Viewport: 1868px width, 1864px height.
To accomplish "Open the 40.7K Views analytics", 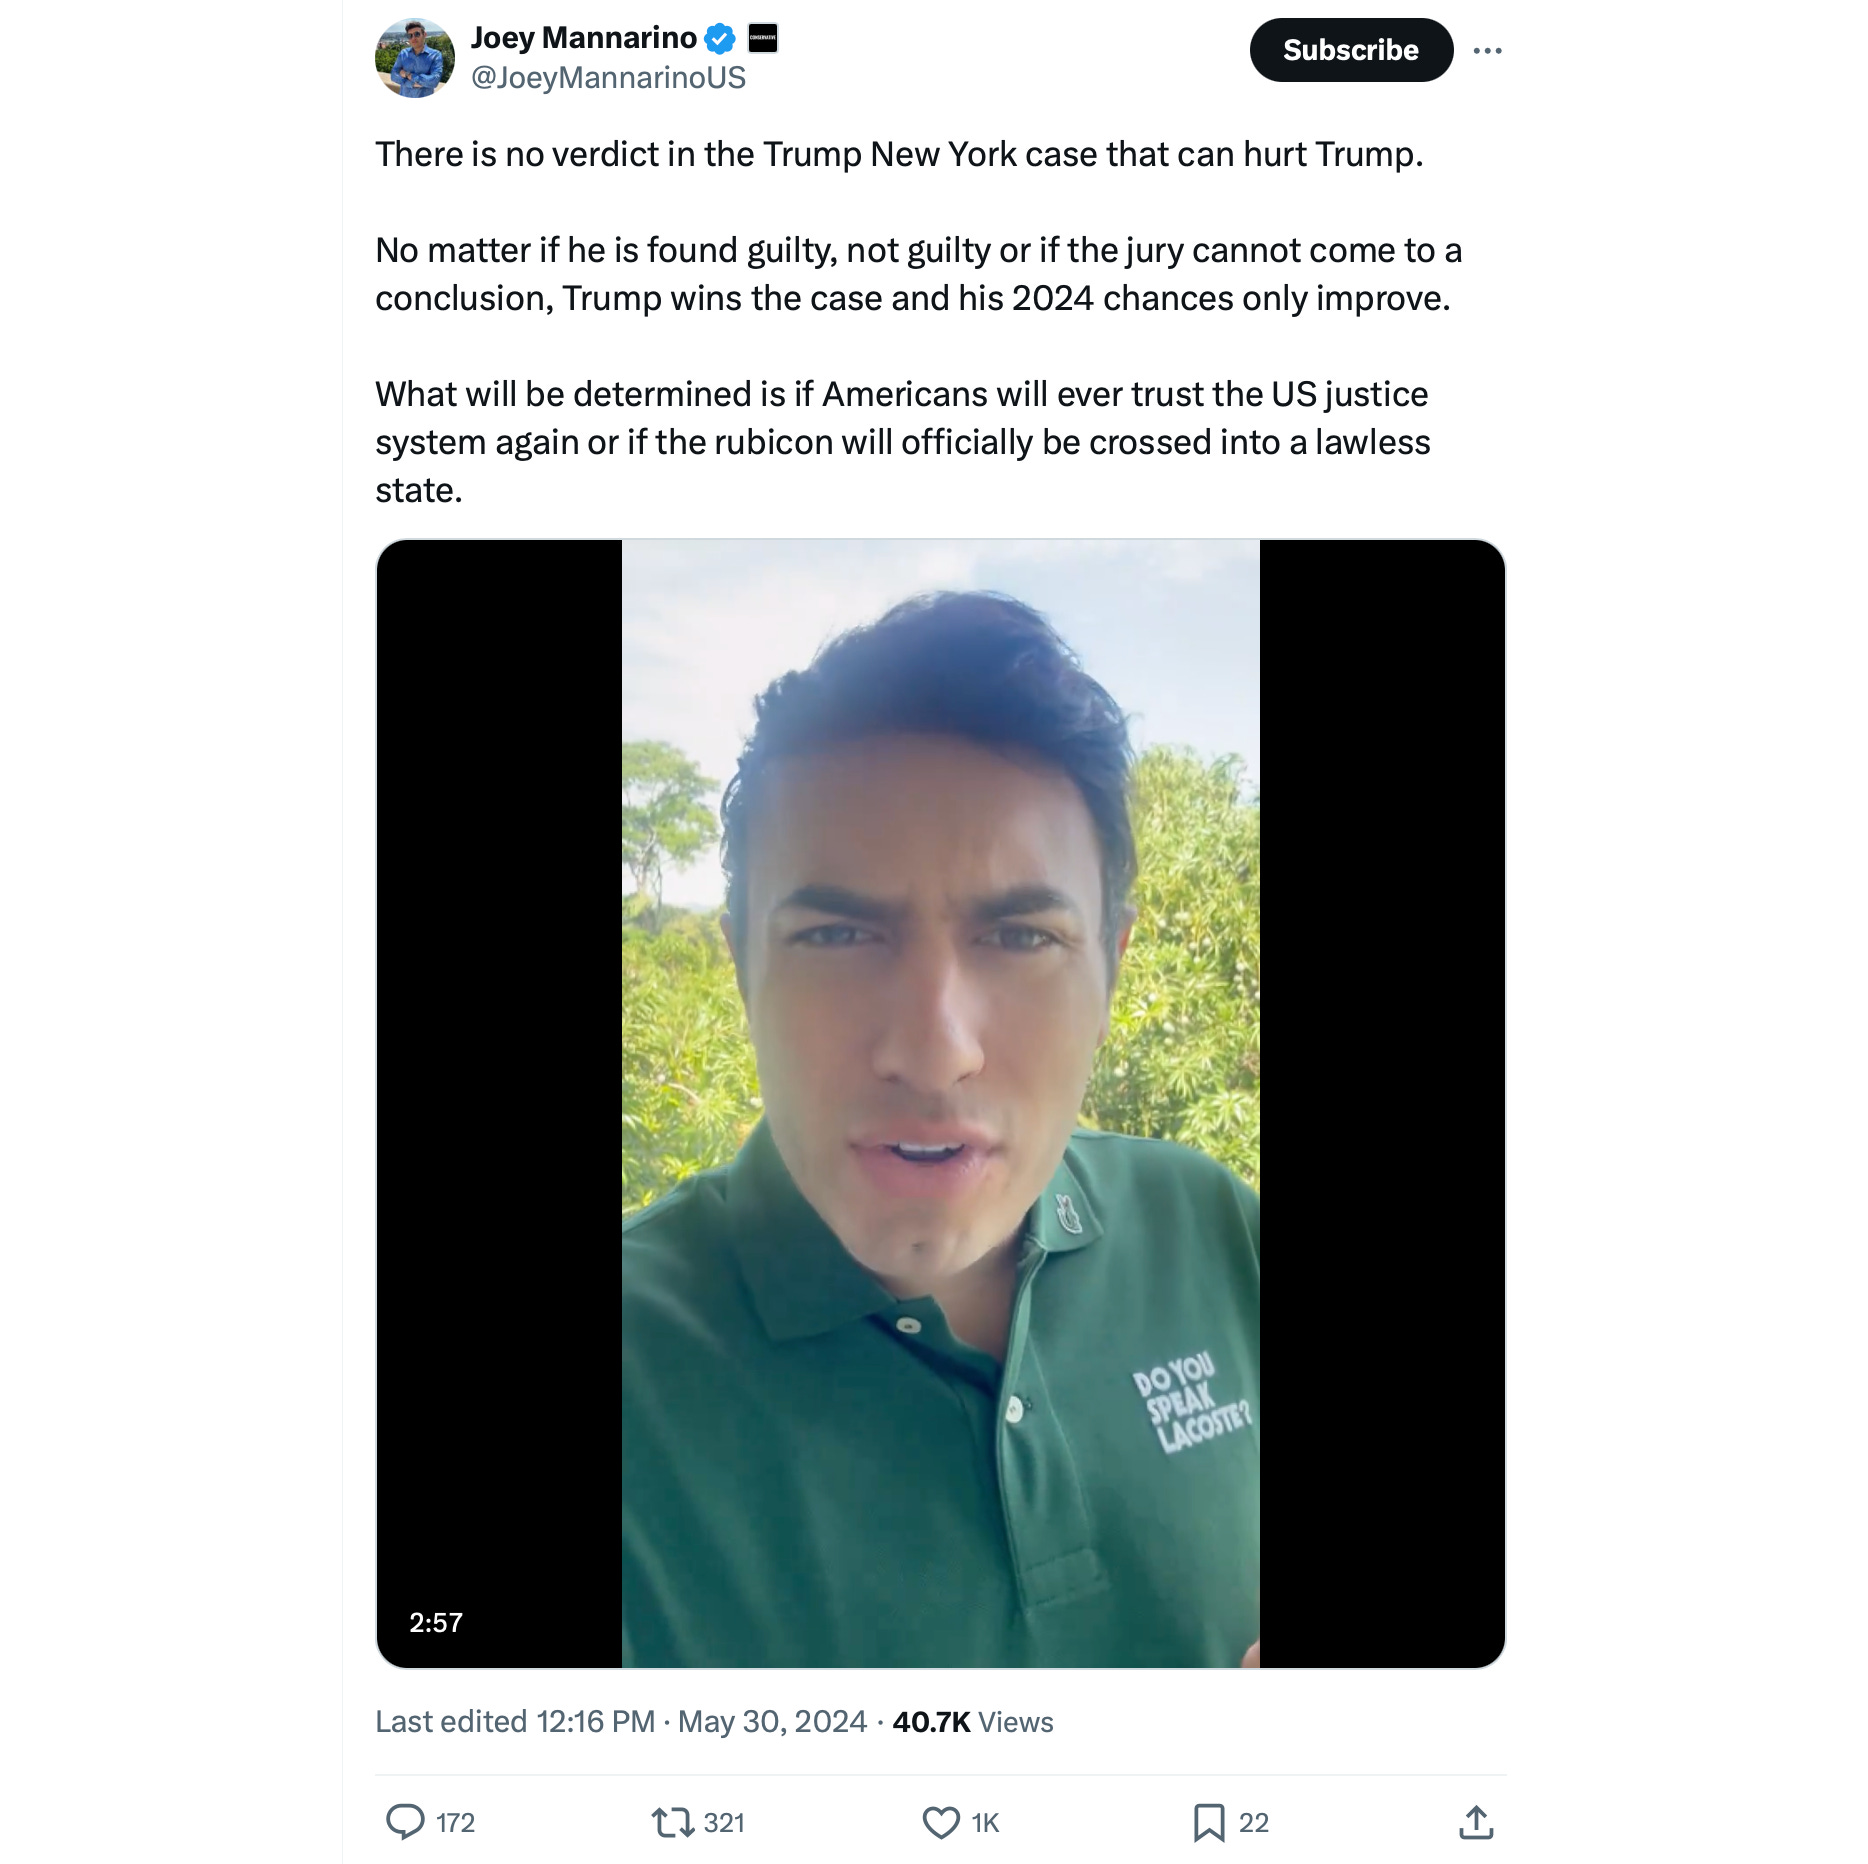I will [x=972, y=1721].
